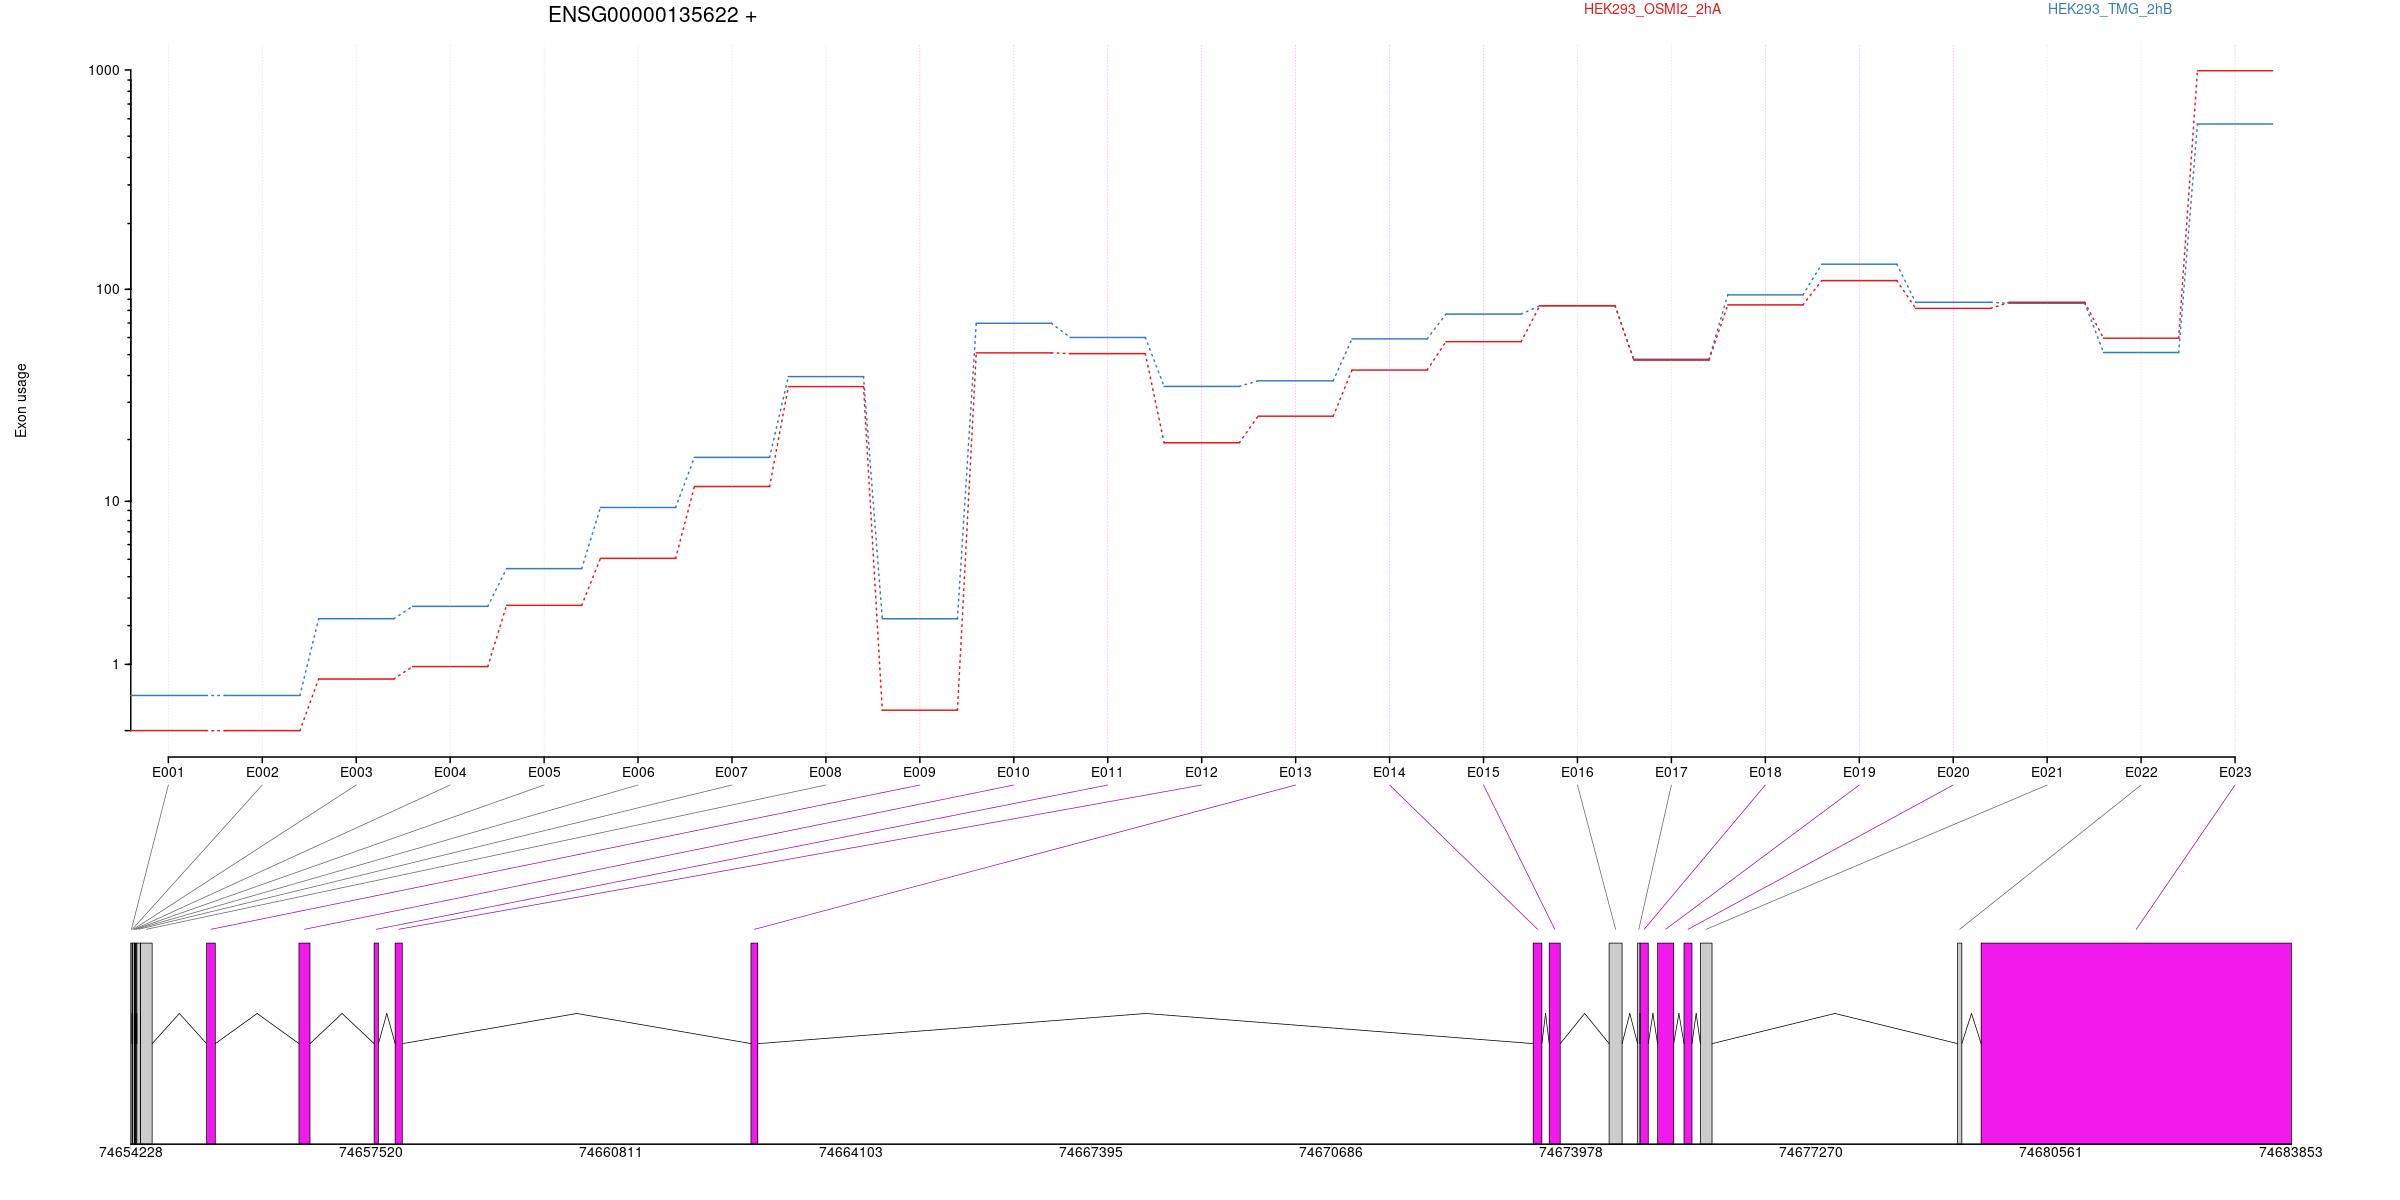The width and height of the screenshot is (2400, 1200).
Task: Click the red line segment above E012
Action: tap(1202, 442)
